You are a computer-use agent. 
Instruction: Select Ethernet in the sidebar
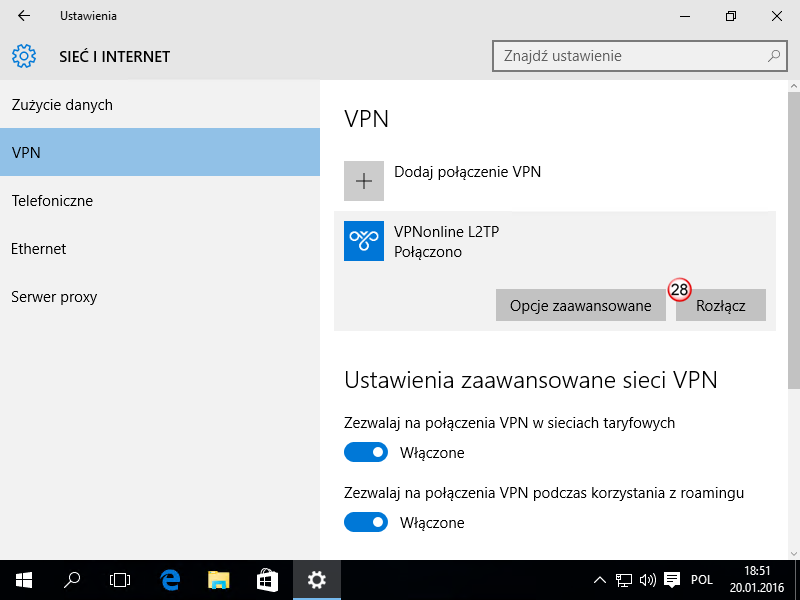[x=160, y=248]
